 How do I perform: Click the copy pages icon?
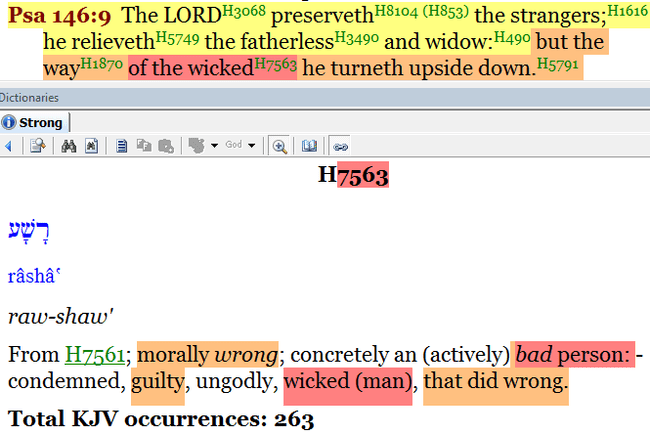coord(143,146)
